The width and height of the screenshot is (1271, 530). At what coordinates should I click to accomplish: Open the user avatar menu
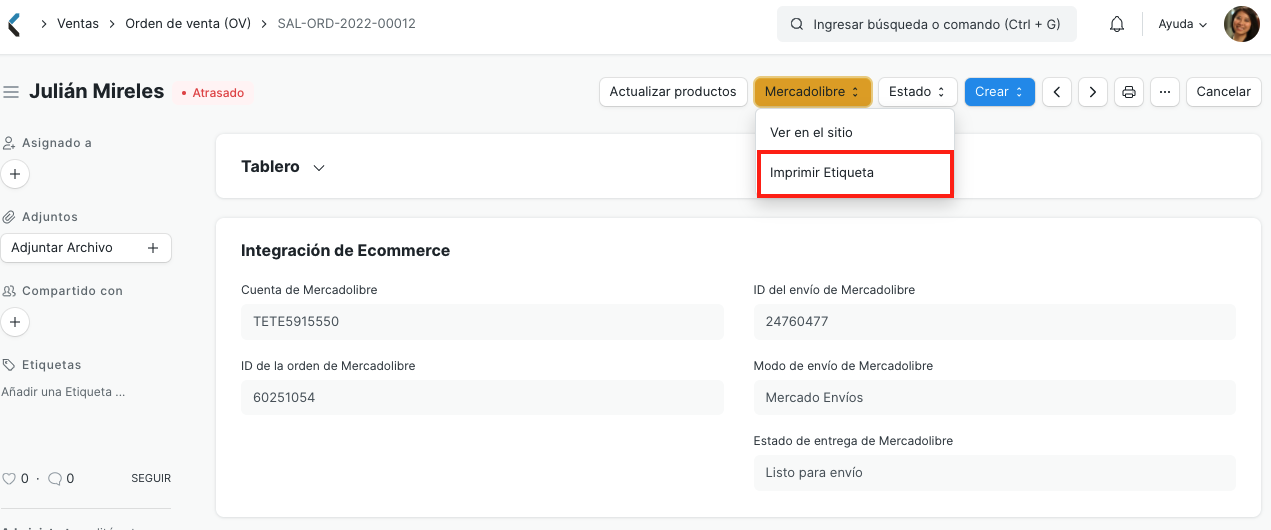(x=1242, y=24)
